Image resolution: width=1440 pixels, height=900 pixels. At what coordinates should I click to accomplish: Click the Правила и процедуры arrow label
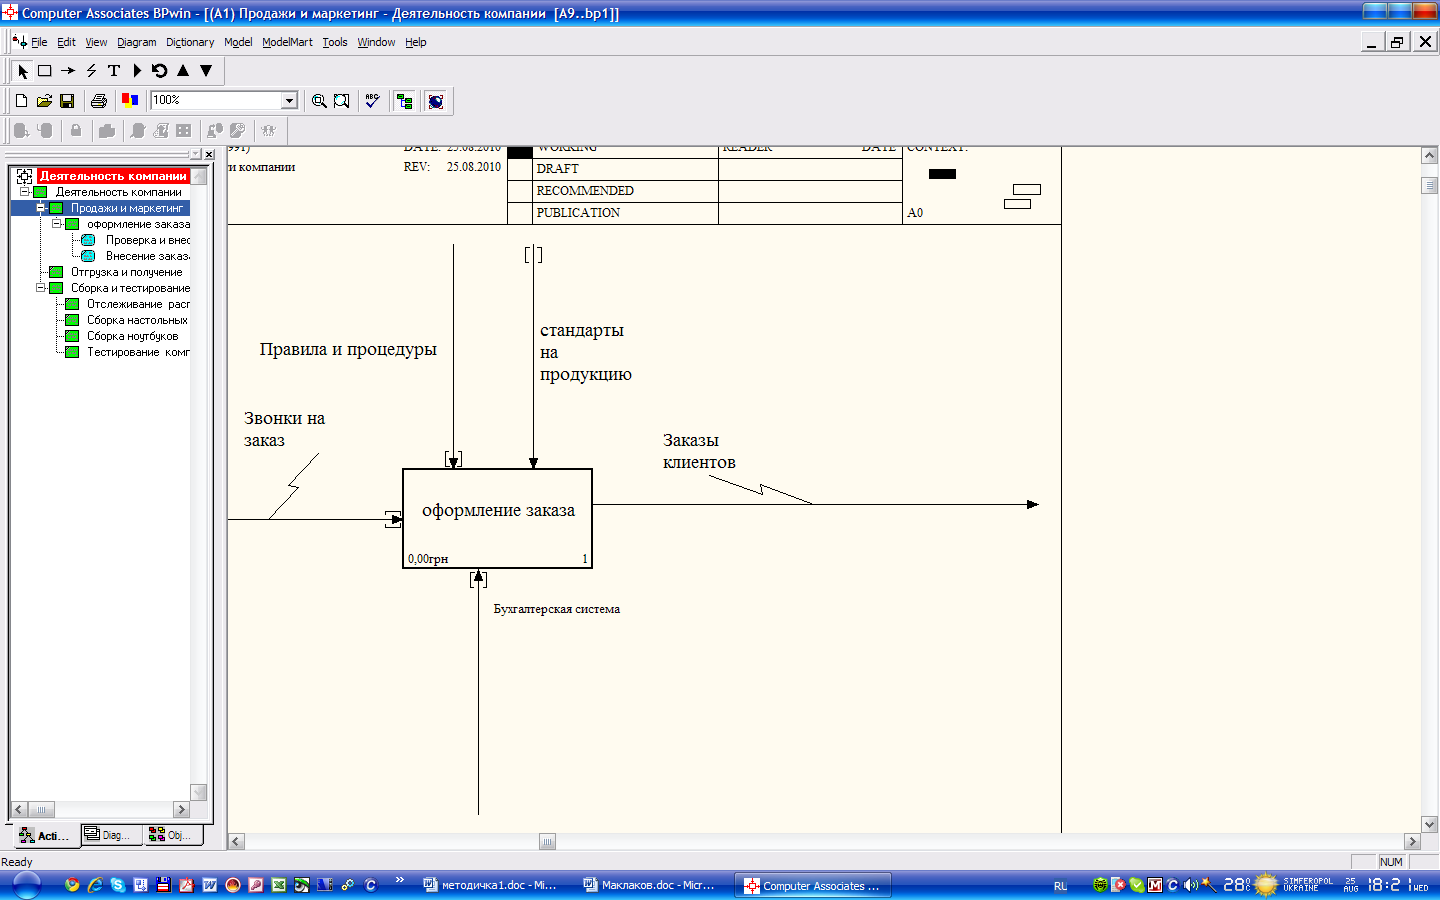[x=348, y=349]
